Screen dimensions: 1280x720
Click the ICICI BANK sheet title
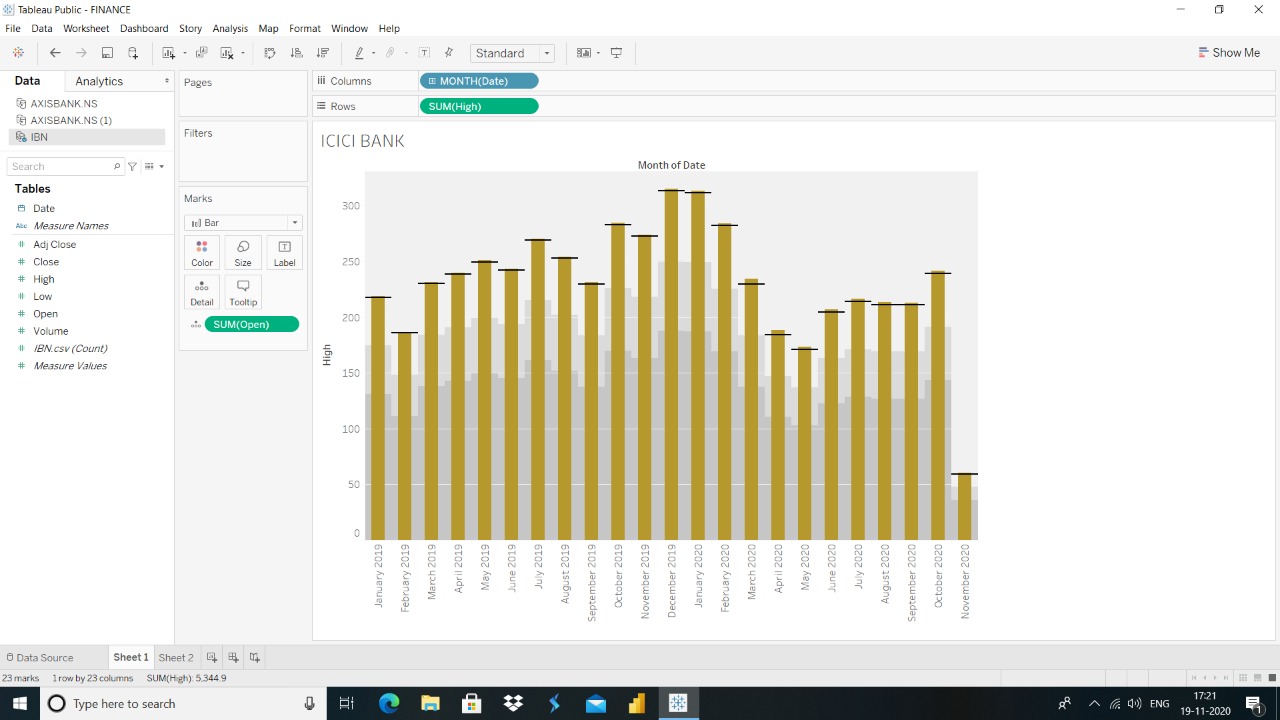(x=363, y=141)
